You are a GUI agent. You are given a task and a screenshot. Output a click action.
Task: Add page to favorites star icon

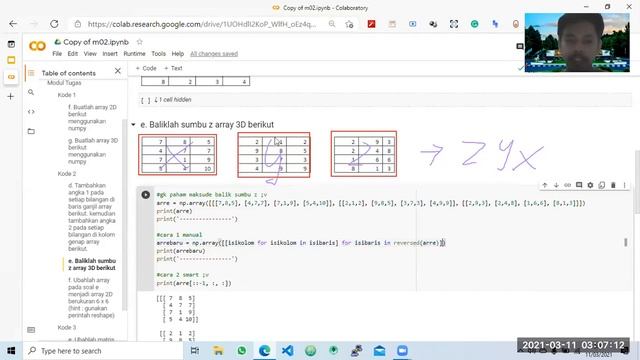coord(349,24)
